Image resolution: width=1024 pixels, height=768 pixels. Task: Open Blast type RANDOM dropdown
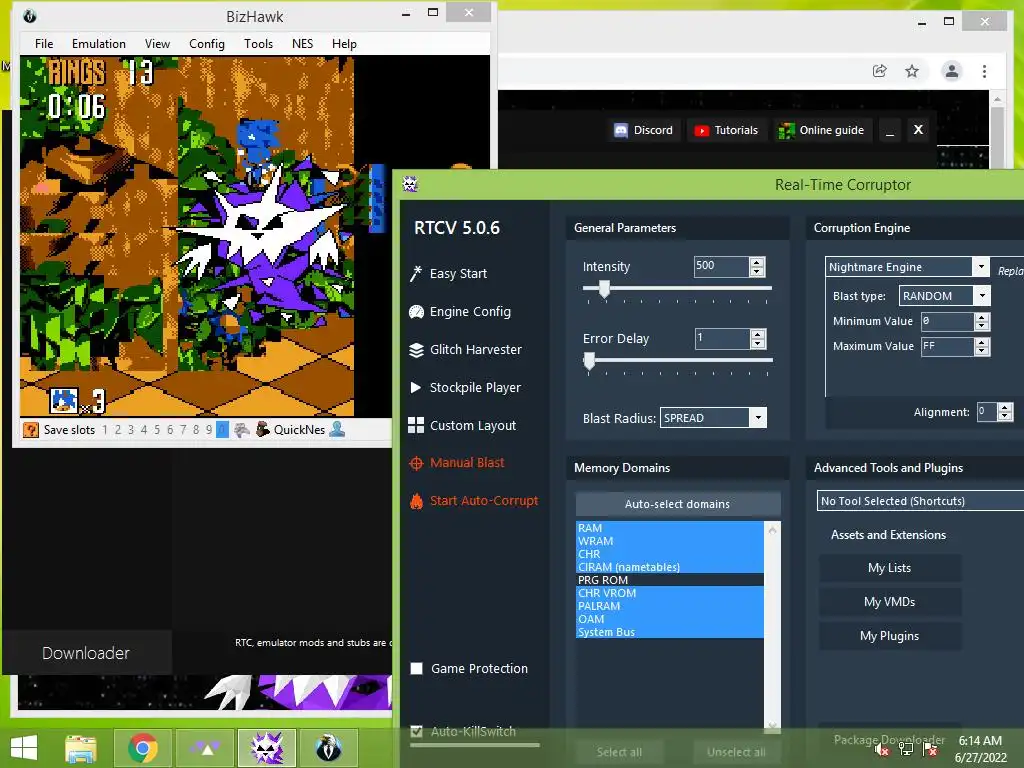pos(982,296)
